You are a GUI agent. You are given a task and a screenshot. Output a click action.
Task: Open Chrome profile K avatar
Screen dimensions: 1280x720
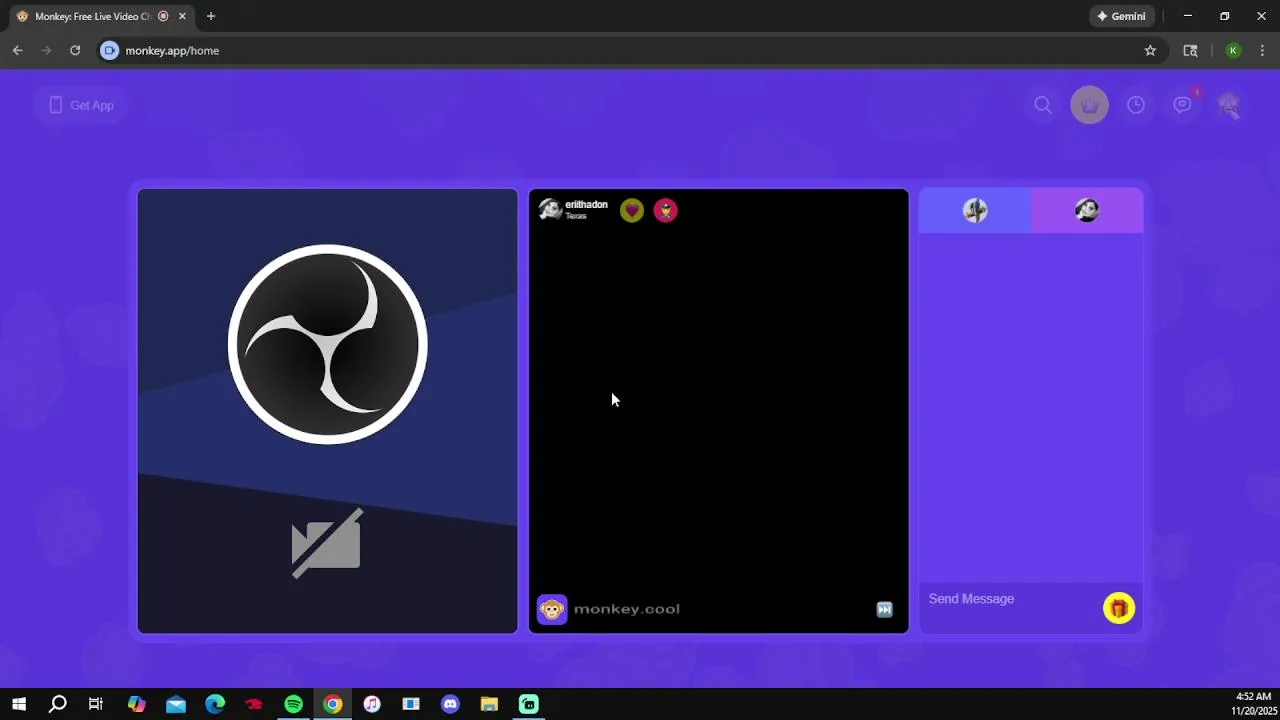1233,50
